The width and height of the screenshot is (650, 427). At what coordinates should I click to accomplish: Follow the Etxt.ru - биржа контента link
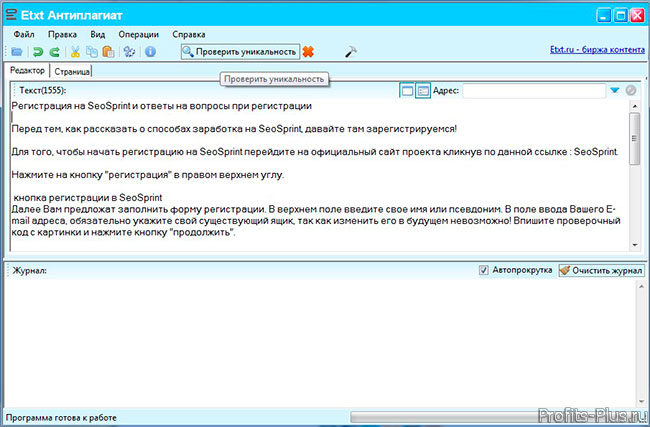pyautogui.click(x=597, y=50)
